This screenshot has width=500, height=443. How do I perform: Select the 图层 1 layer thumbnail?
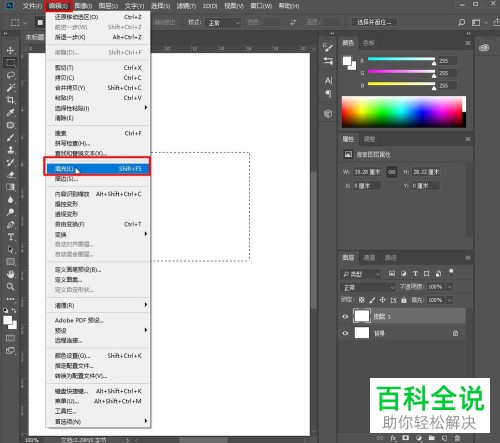click(362, 316)
